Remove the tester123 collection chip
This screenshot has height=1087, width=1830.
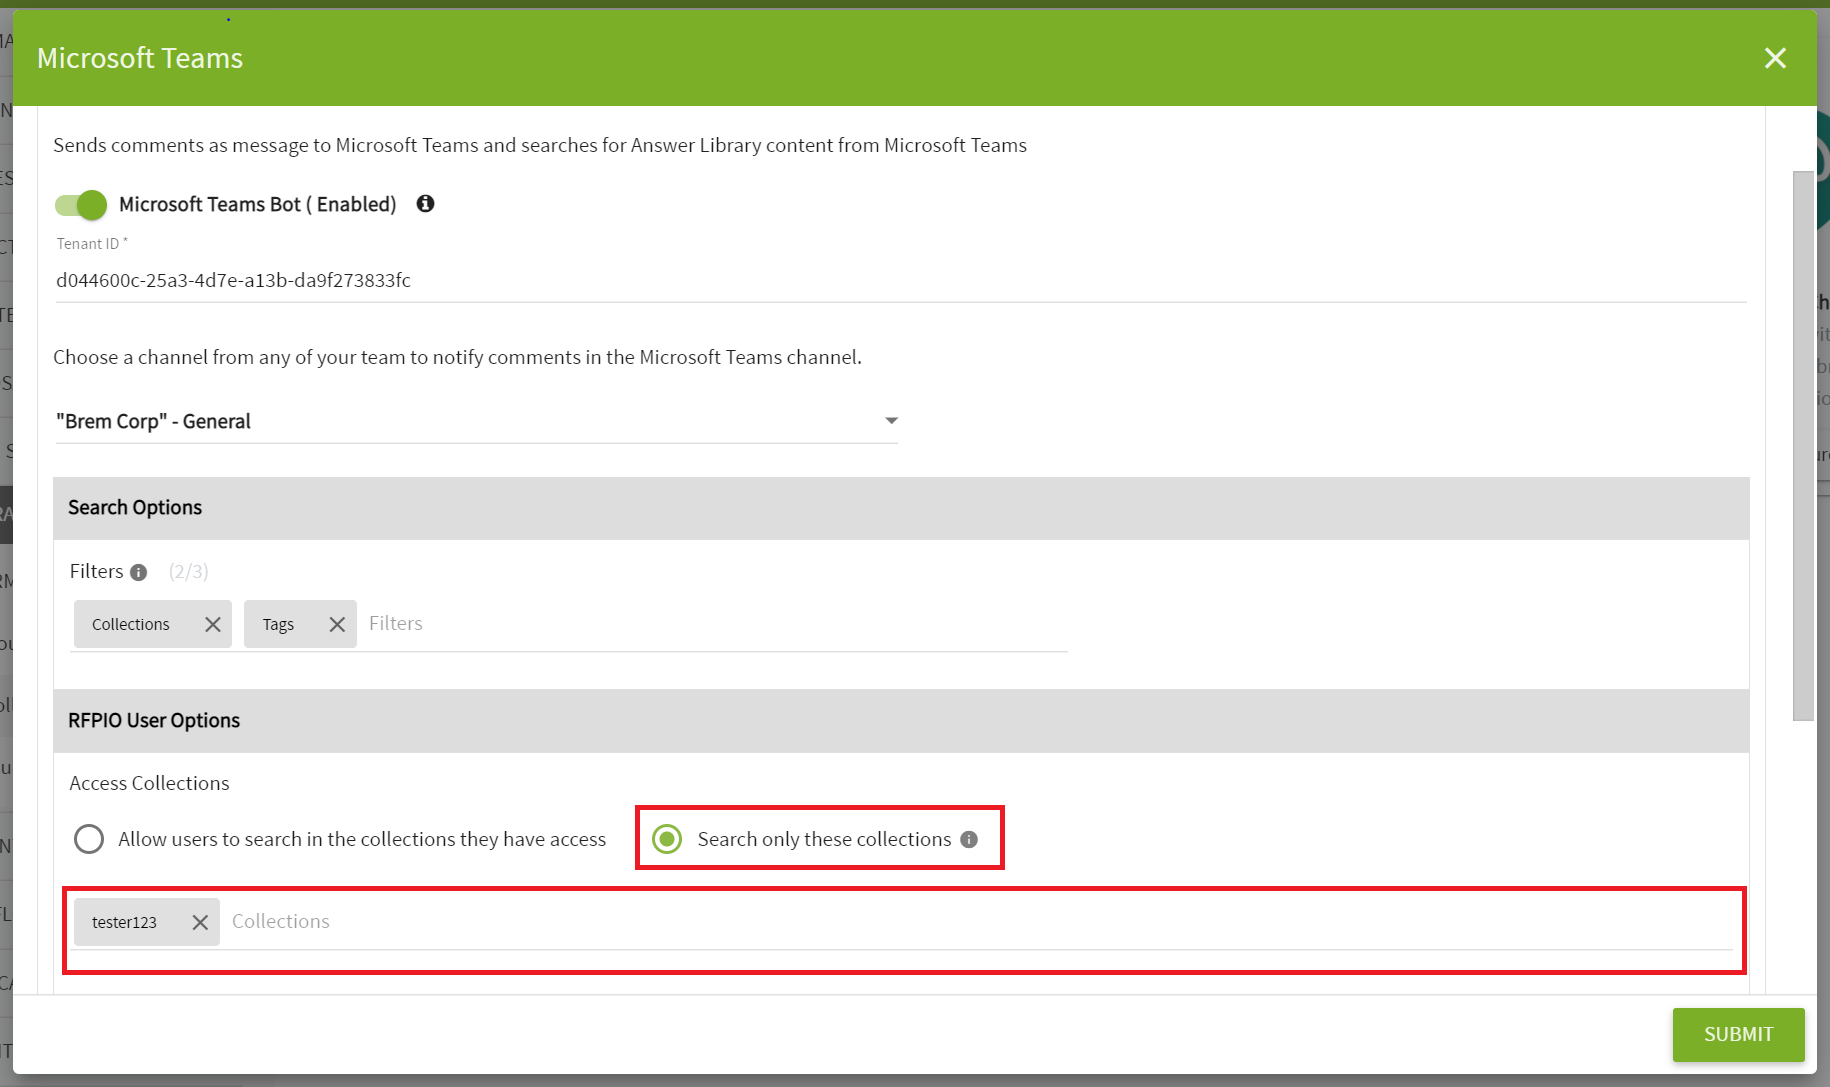point(200,922)
